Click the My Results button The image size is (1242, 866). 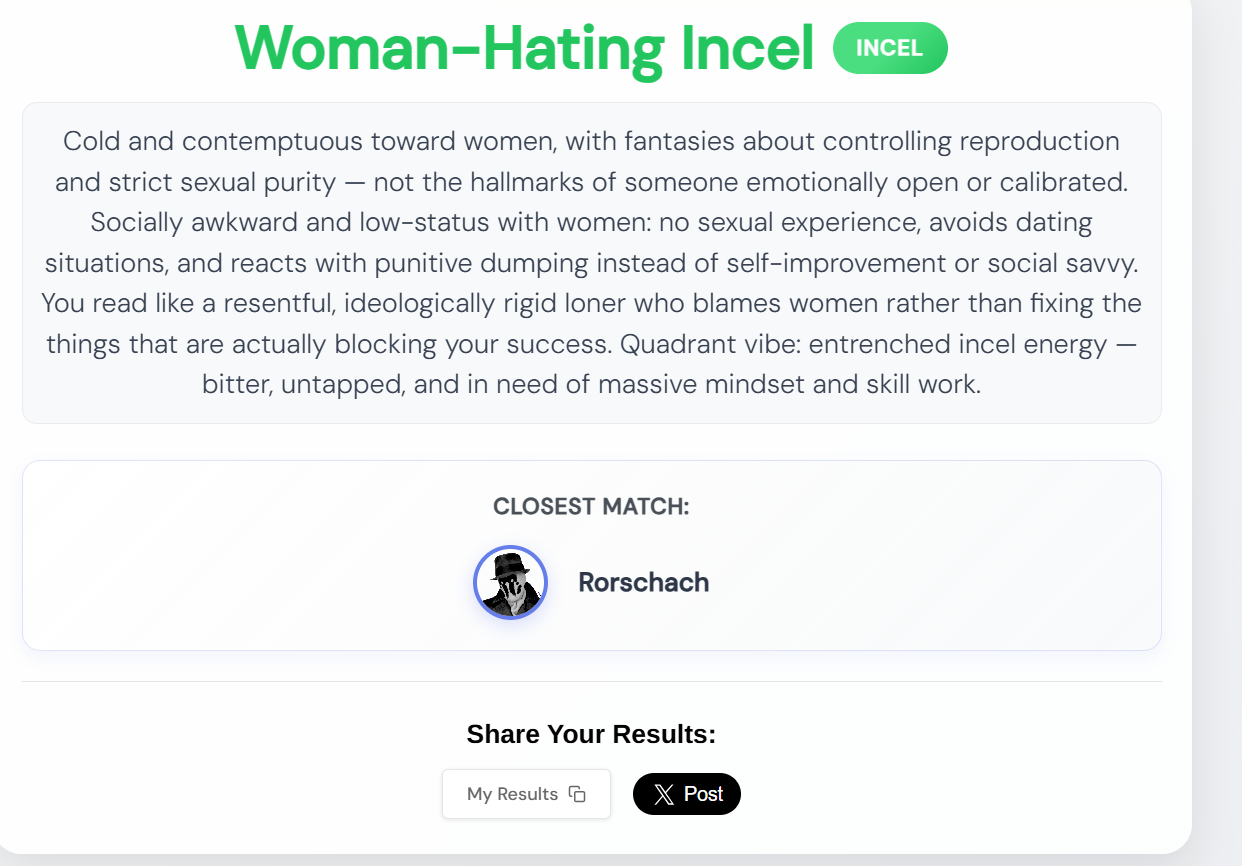(526, 793)
